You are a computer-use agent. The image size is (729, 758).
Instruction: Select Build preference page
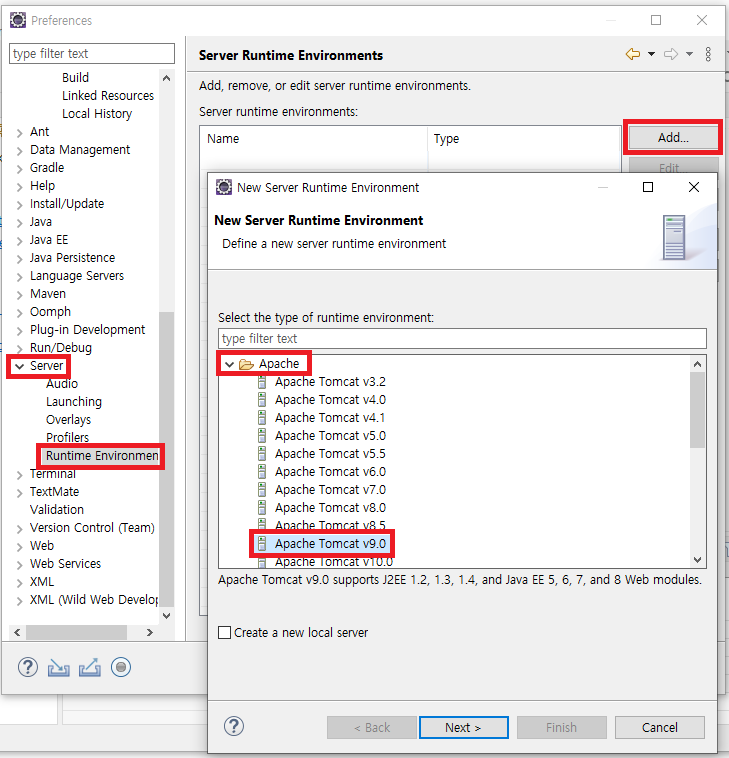tap(75, 77)
